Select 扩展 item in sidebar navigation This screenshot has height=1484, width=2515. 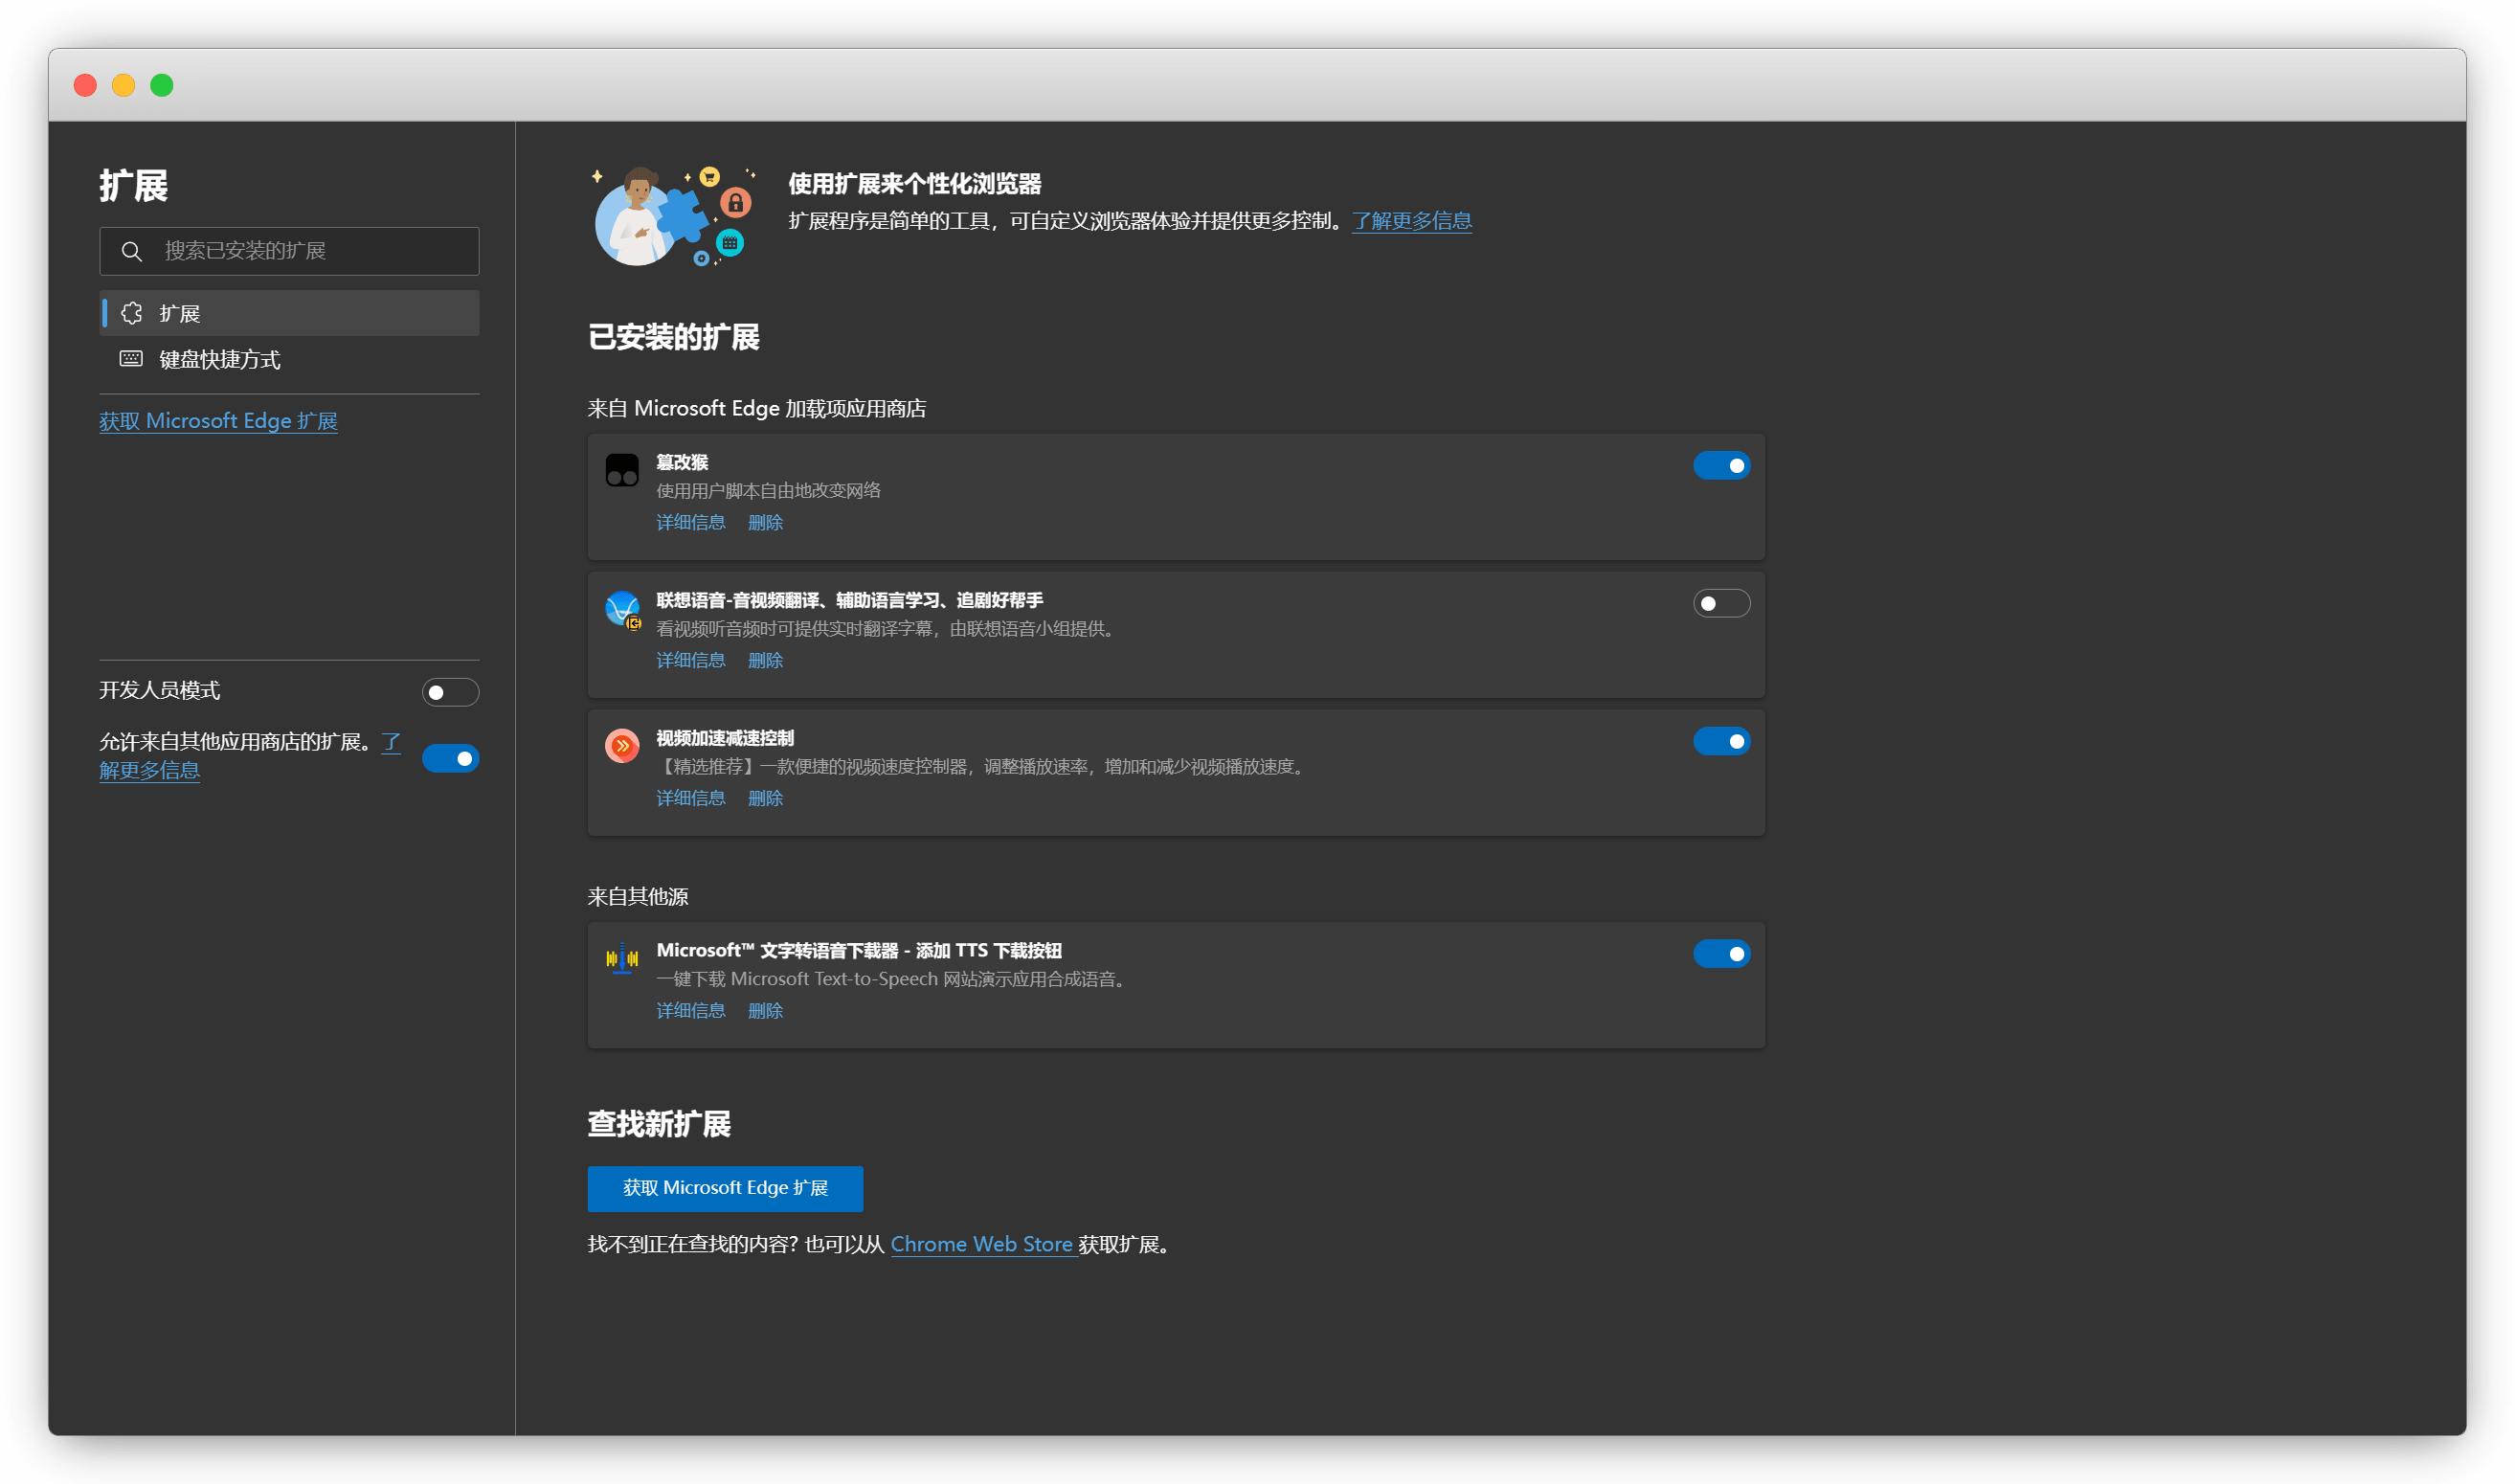click(180, 313)
